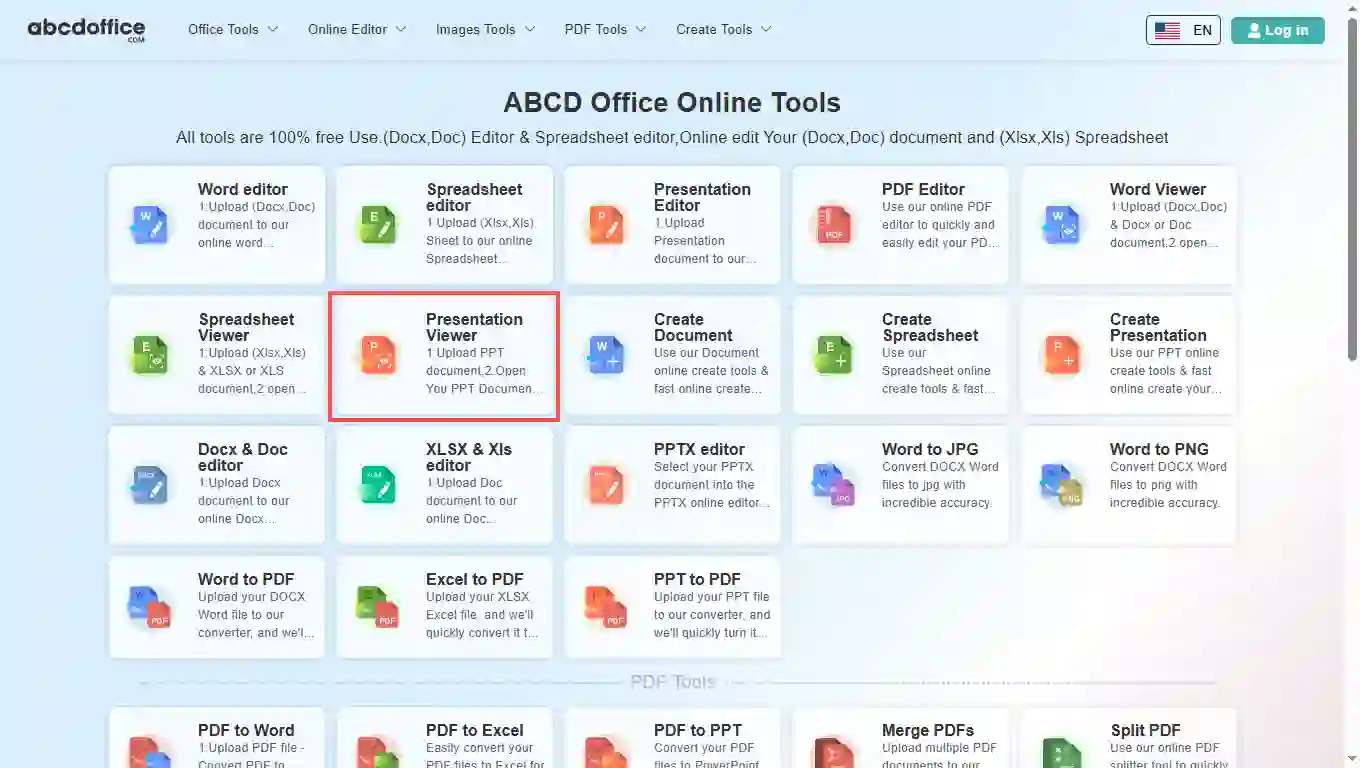Click the Presentation Viewer orange icon
The height and width of the screenshot is (768, 1360).
(x=378, y=355)
